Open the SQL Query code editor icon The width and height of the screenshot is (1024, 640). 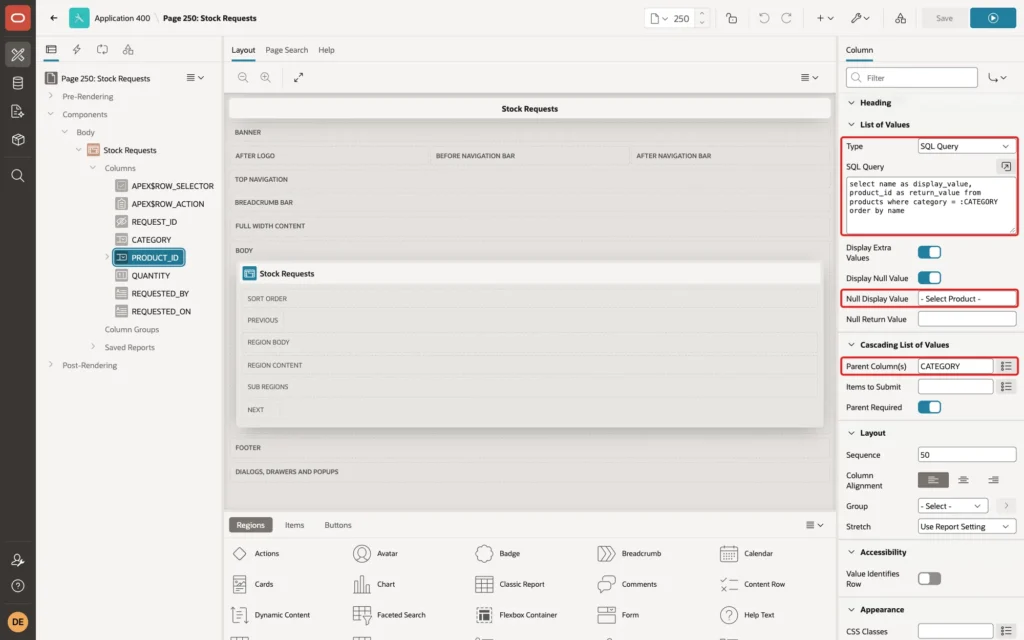click(x=1006, y=167)
